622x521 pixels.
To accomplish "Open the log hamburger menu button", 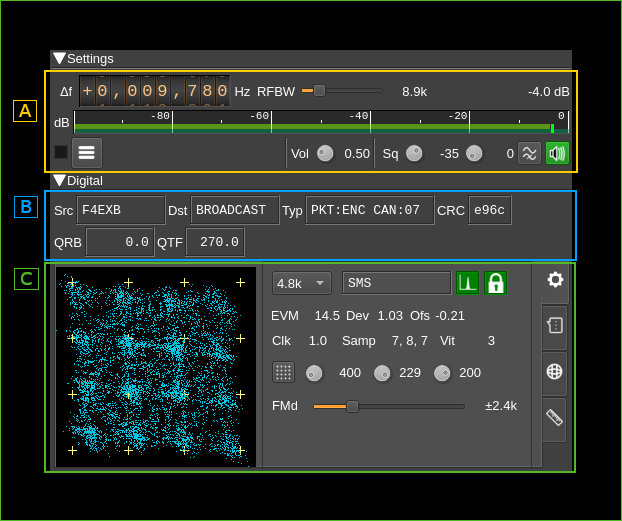I will pos(87,152).
